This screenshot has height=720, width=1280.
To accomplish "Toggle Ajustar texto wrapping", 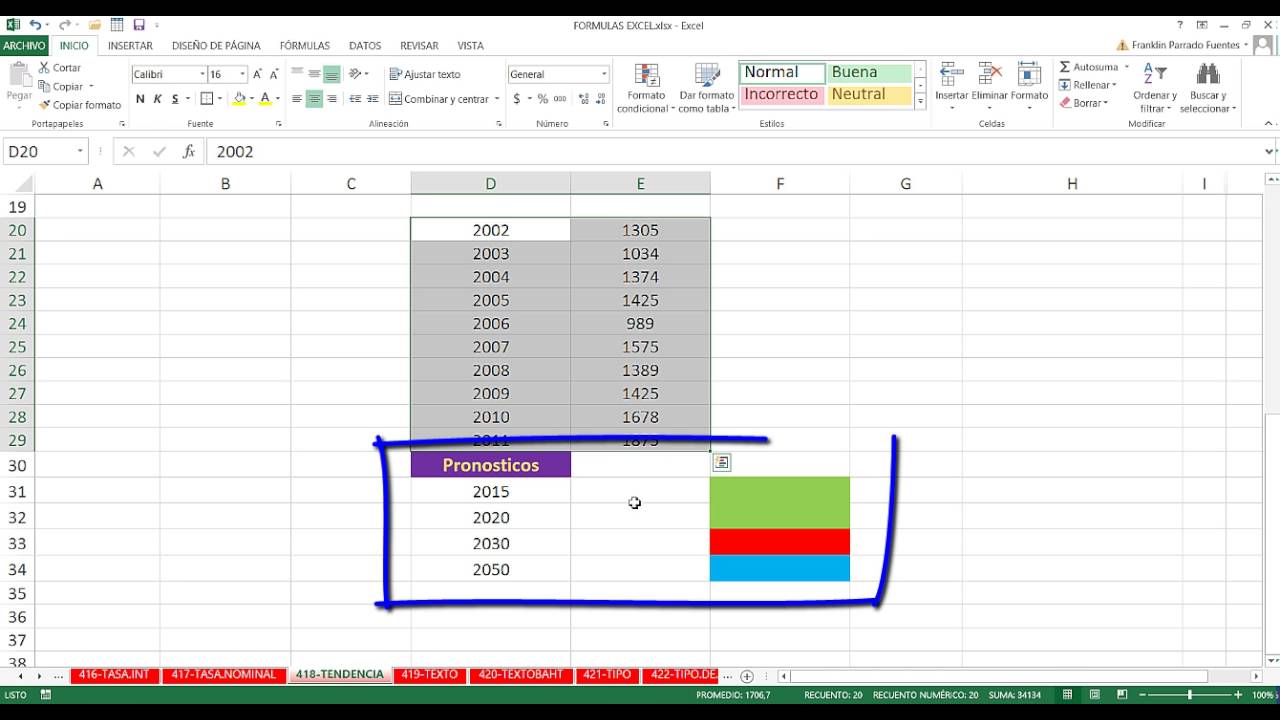I will click(425, 74).
